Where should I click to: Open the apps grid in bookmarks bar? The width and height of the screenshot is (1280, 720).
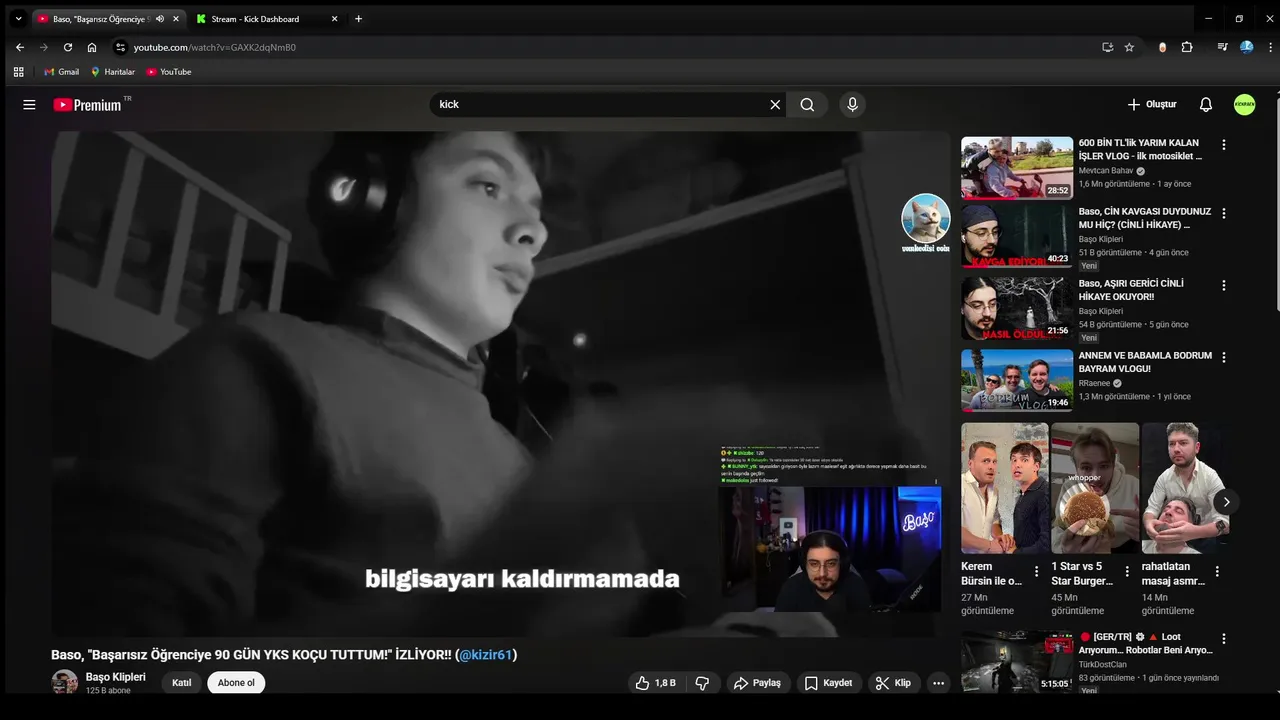tap(18, 72)
